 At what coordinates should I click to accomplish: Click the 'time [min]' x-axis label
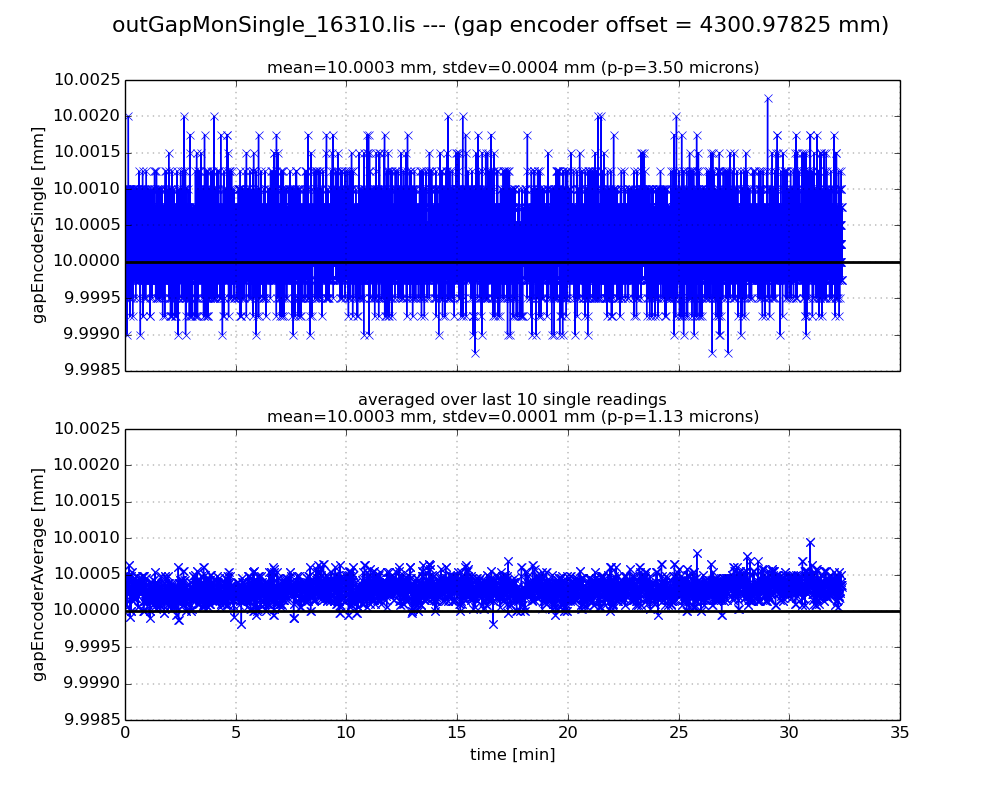coord(512,755)
